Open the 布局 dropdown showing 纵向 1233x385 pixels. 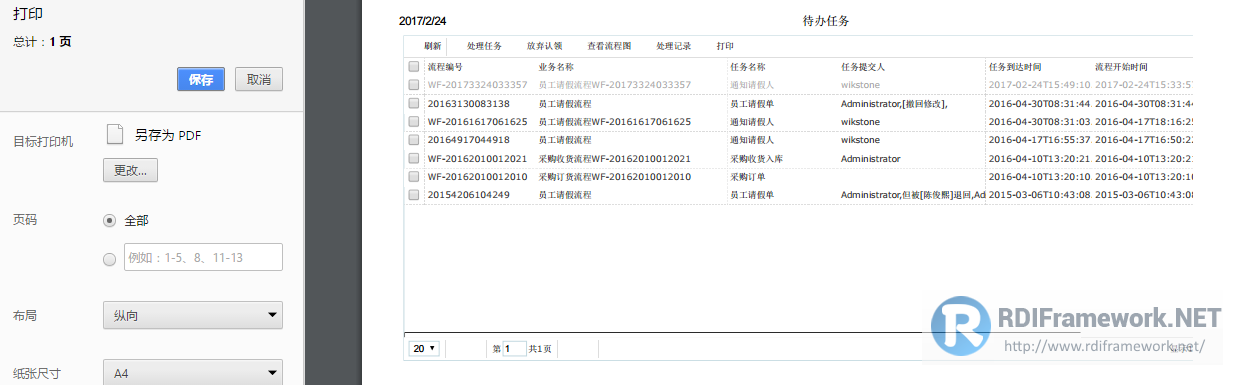(x=193, y=316)
